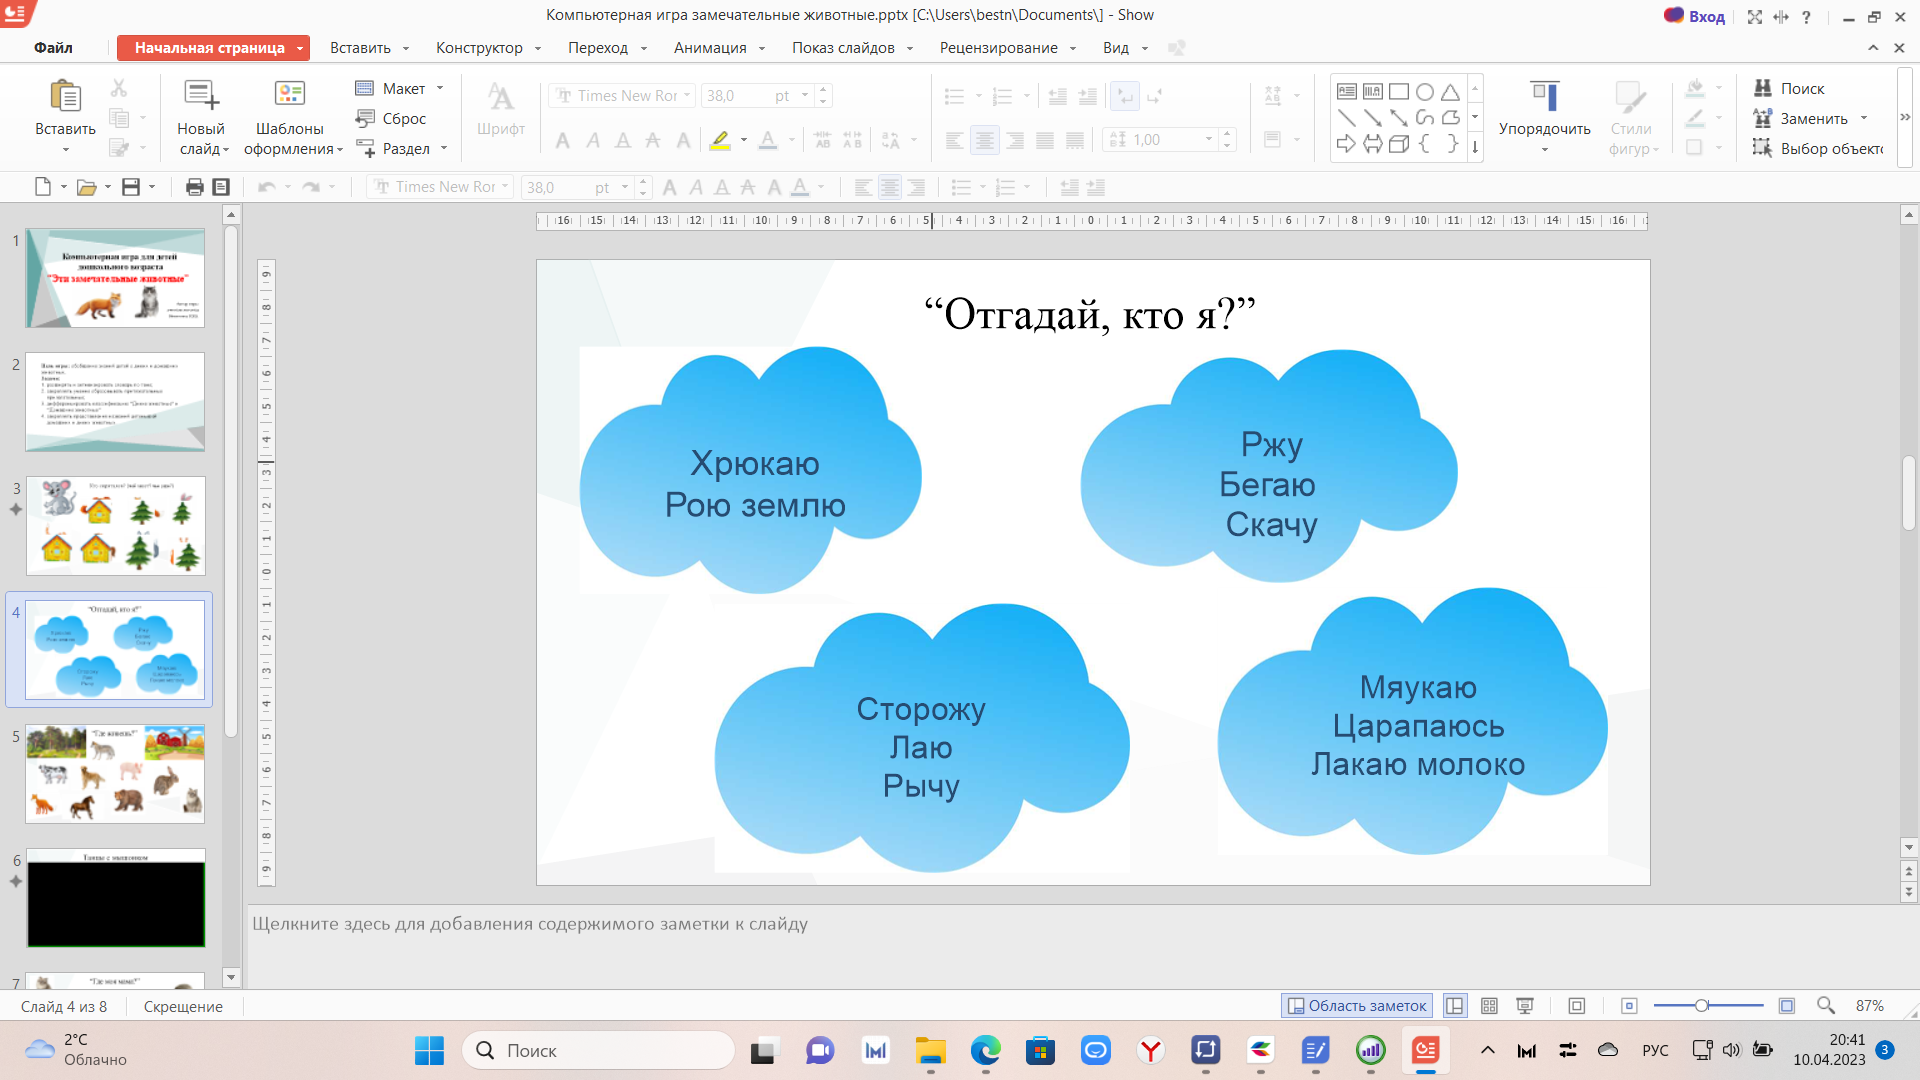
Task: Start slideshow from status bar icon
Action: (1525, 1006)
